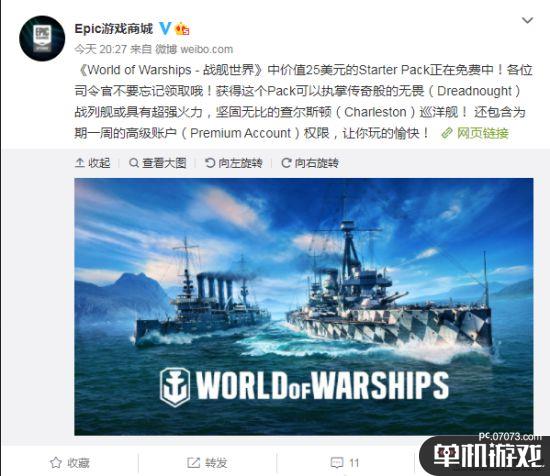Click the Epic游戏商城 account name
Image resolution: width=550 pixels, height=476 pixels.
coord(114,28)
